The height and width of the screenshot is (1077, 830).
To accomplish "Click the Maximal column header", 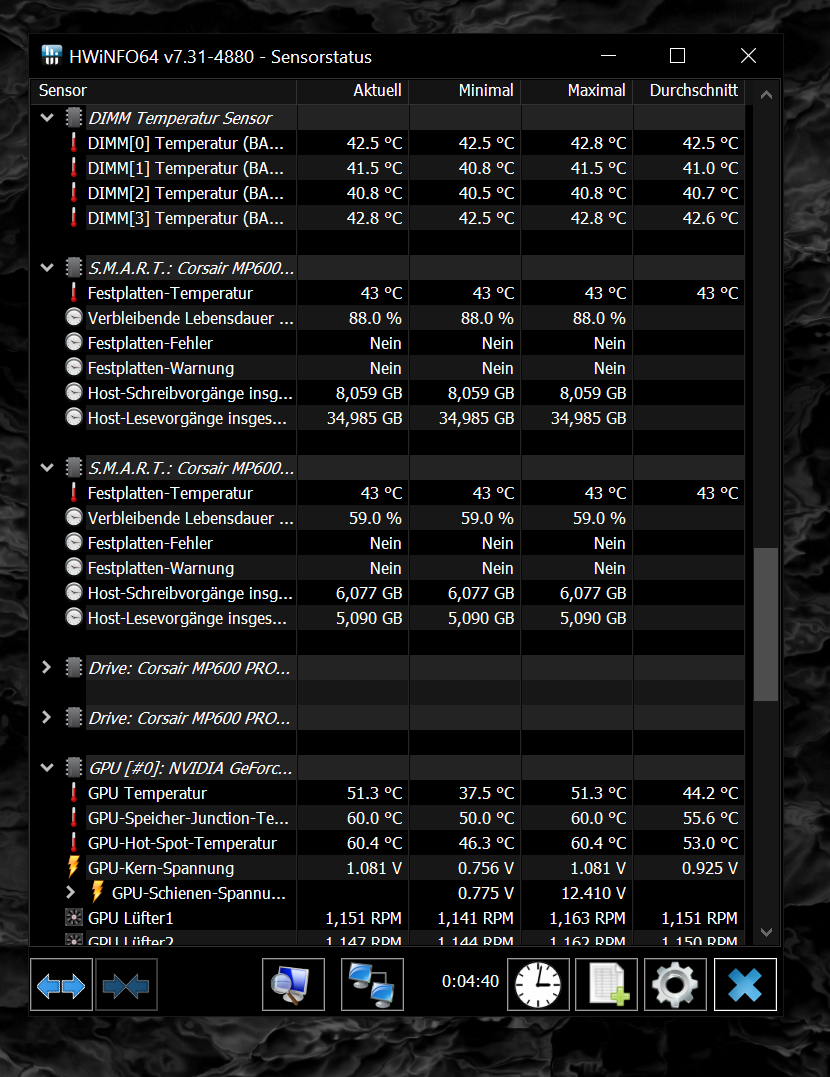I will (x=576, y=91).
